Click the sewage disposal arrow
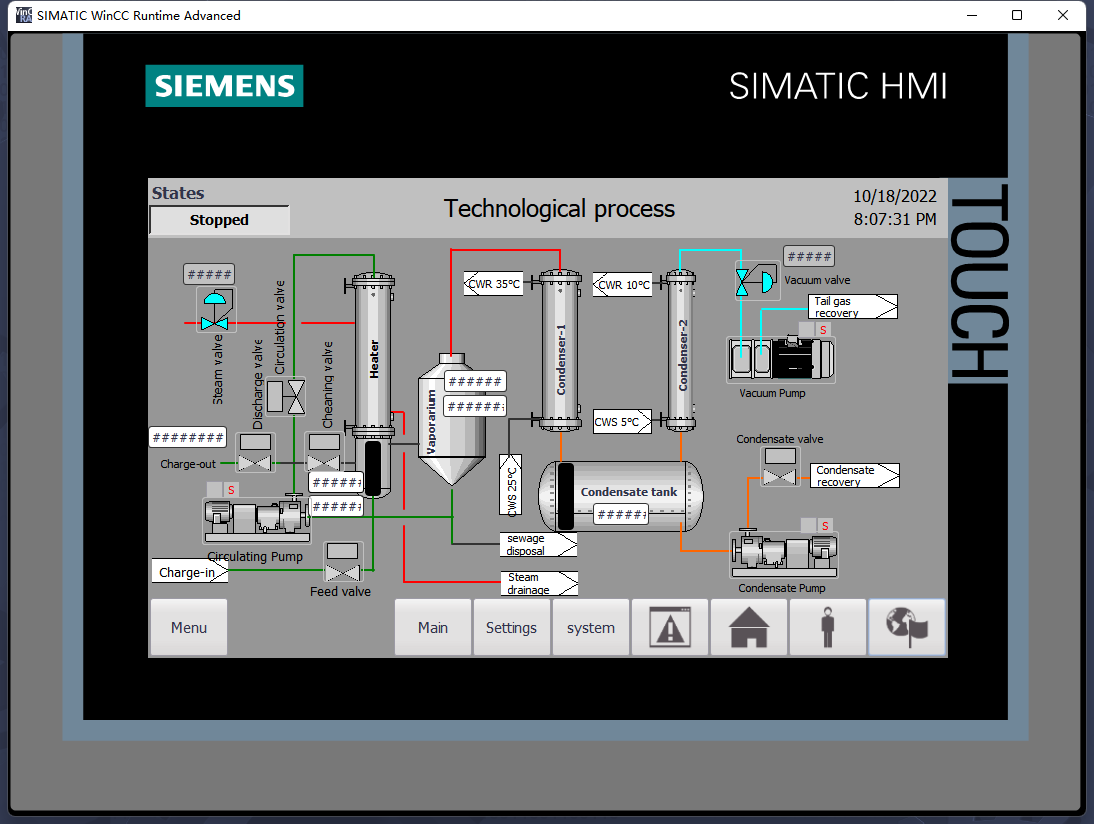The image size is (1094, 824). tap(539, 544)
